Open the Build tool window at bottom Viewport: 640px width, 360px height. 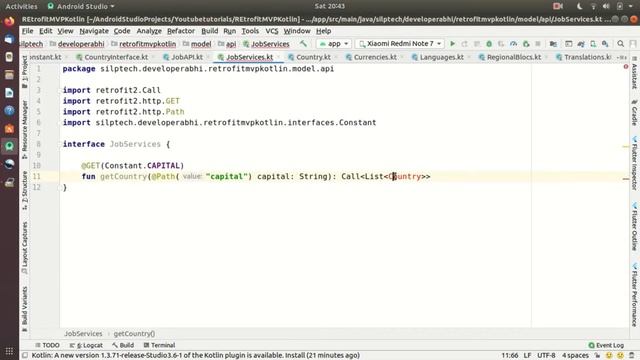(x=123, y=345)
